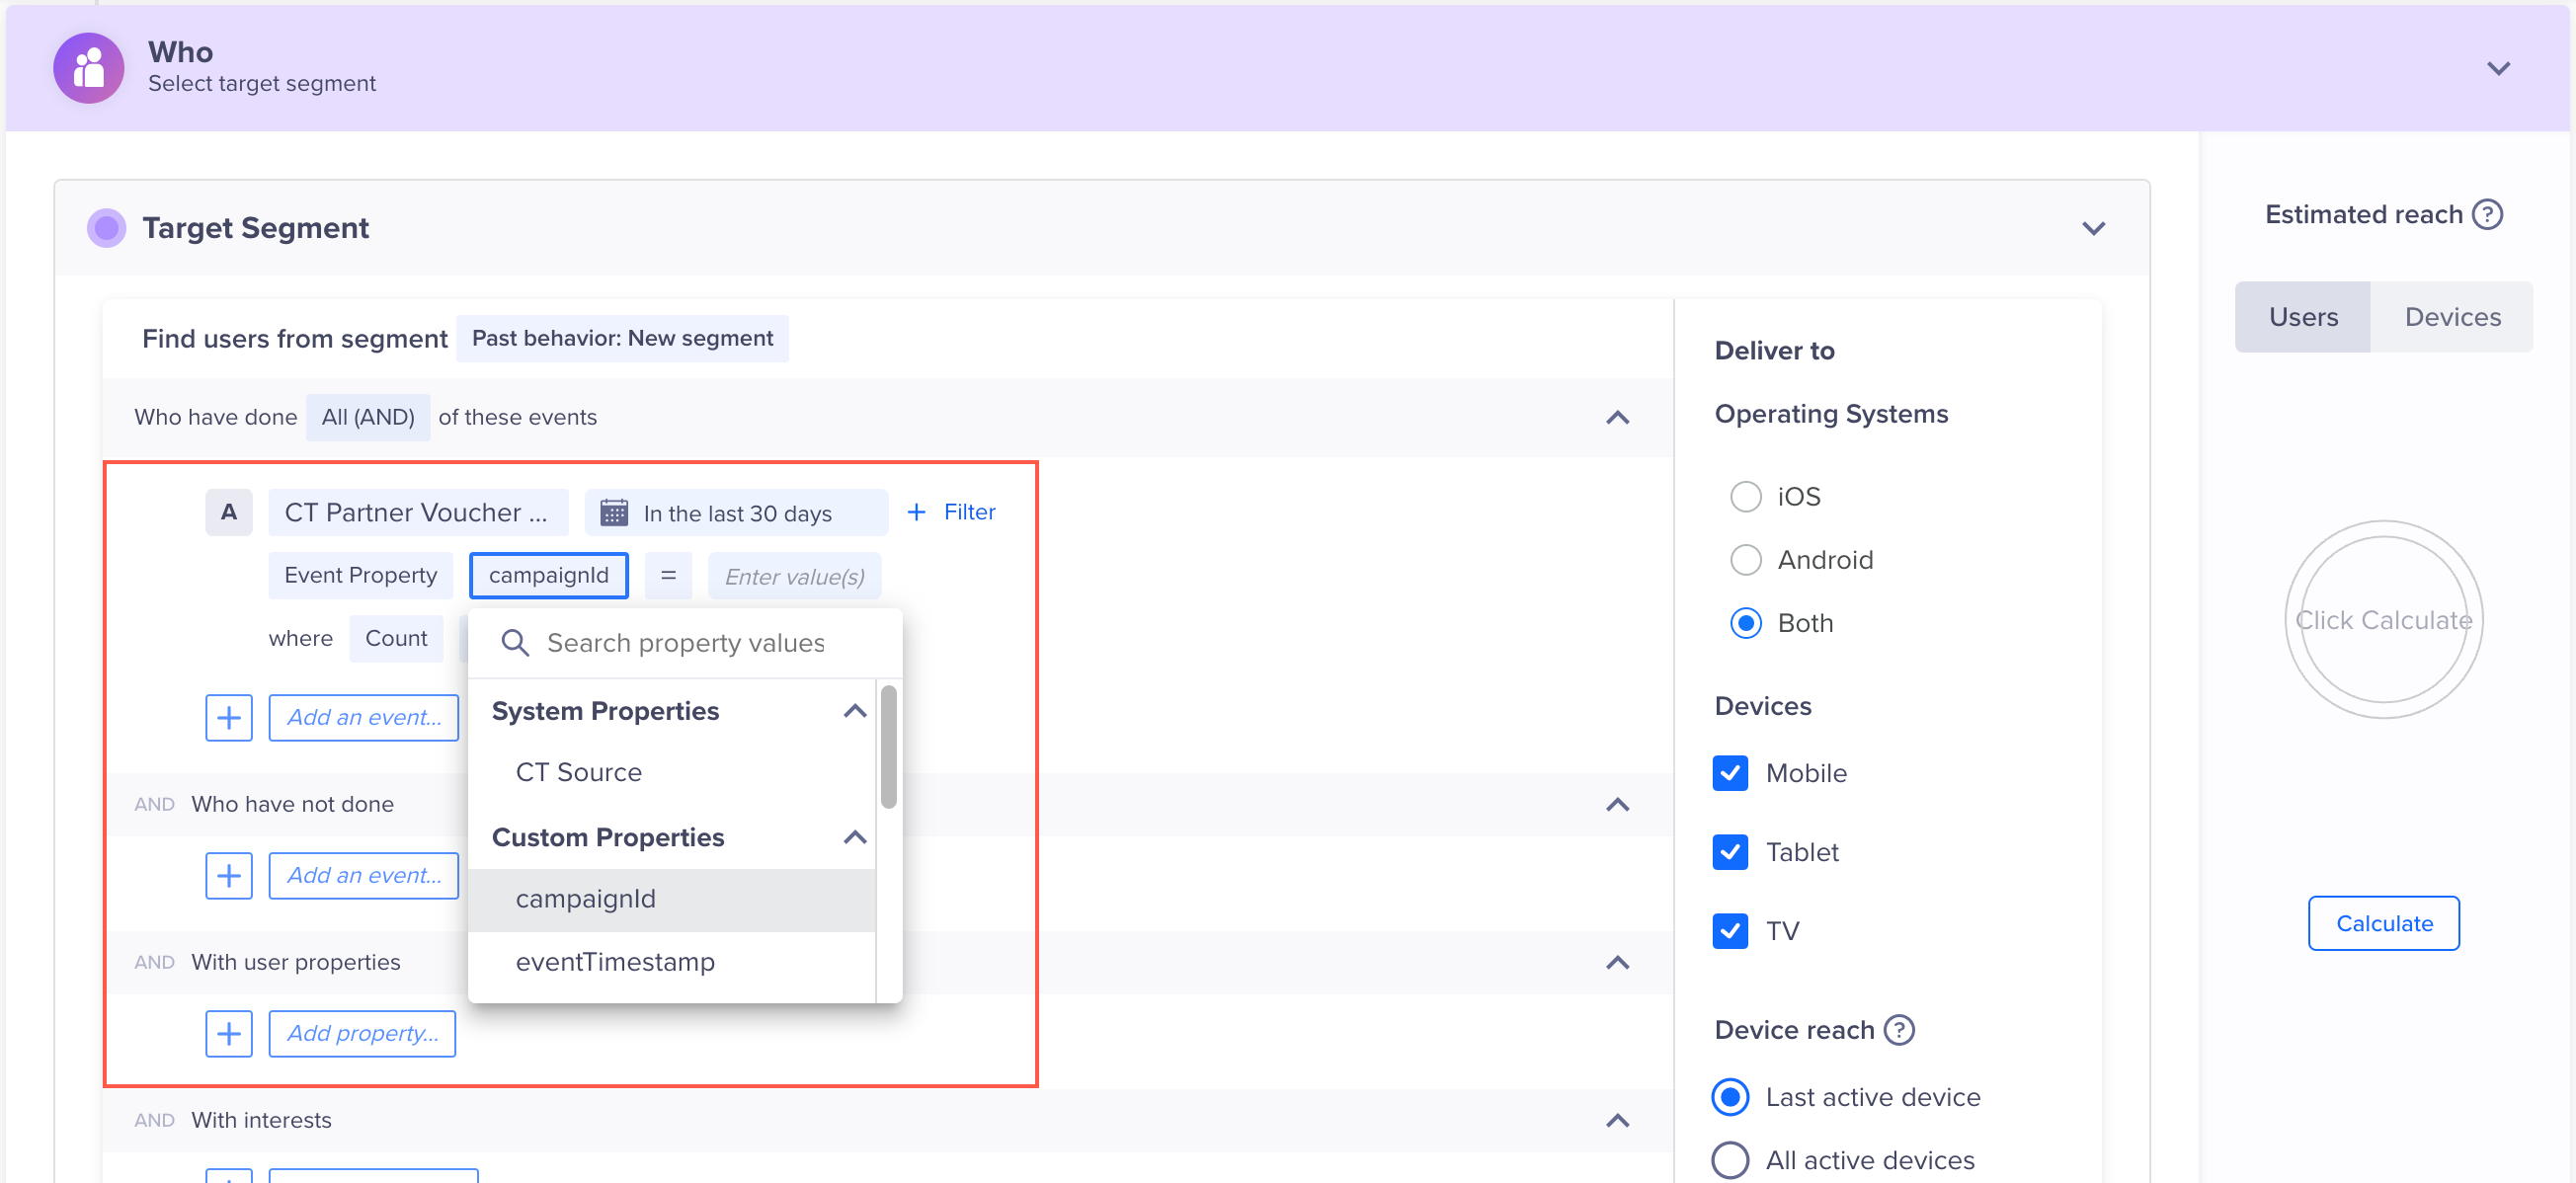Click 'Add an event...' under Who have done

click(x=364, y=717)
